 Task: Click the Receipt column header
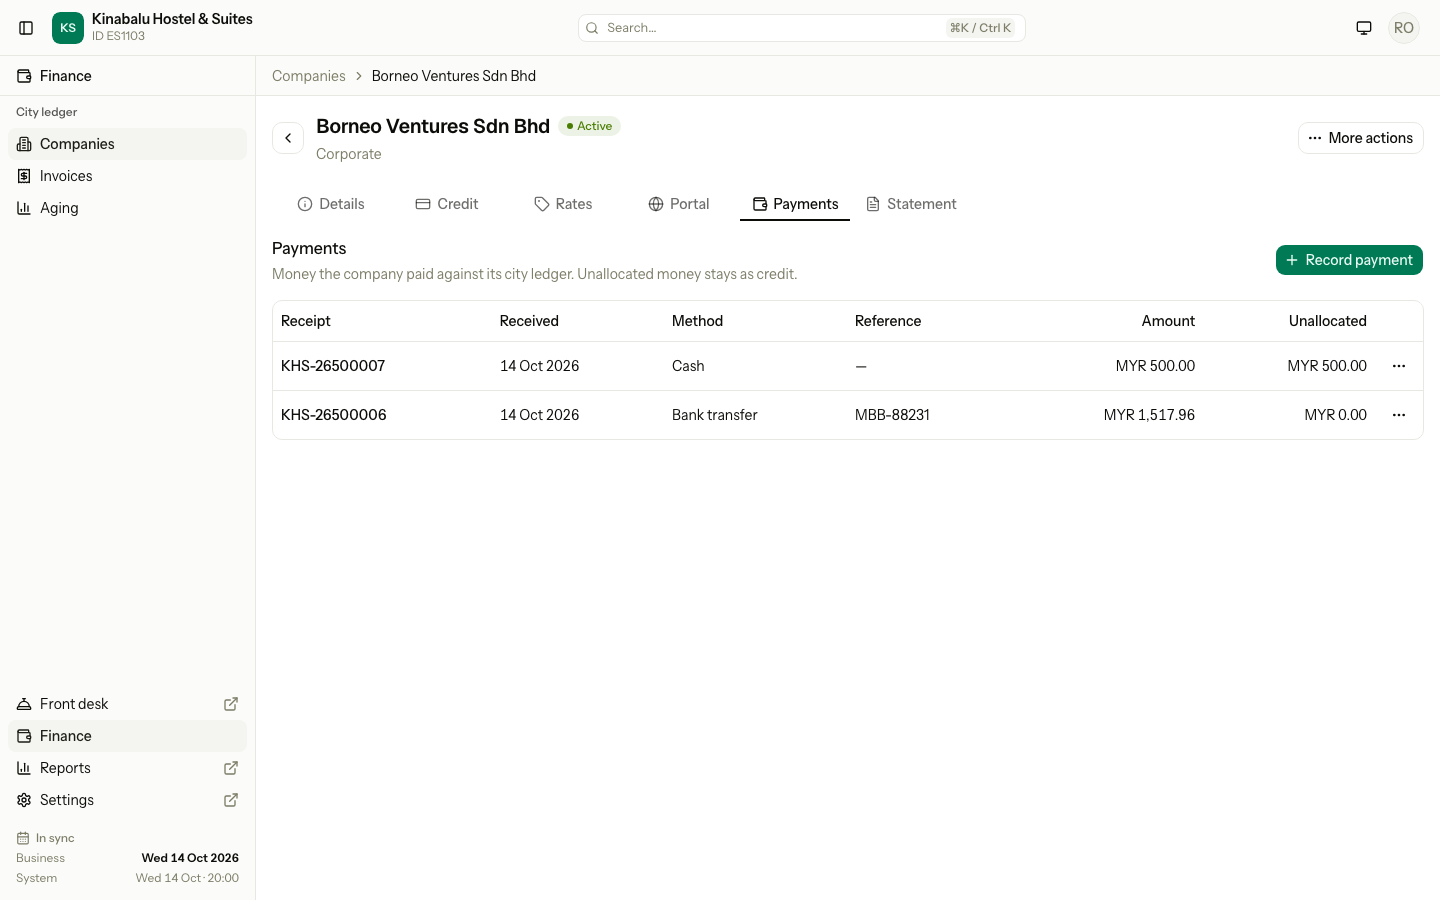click(306, 321)
